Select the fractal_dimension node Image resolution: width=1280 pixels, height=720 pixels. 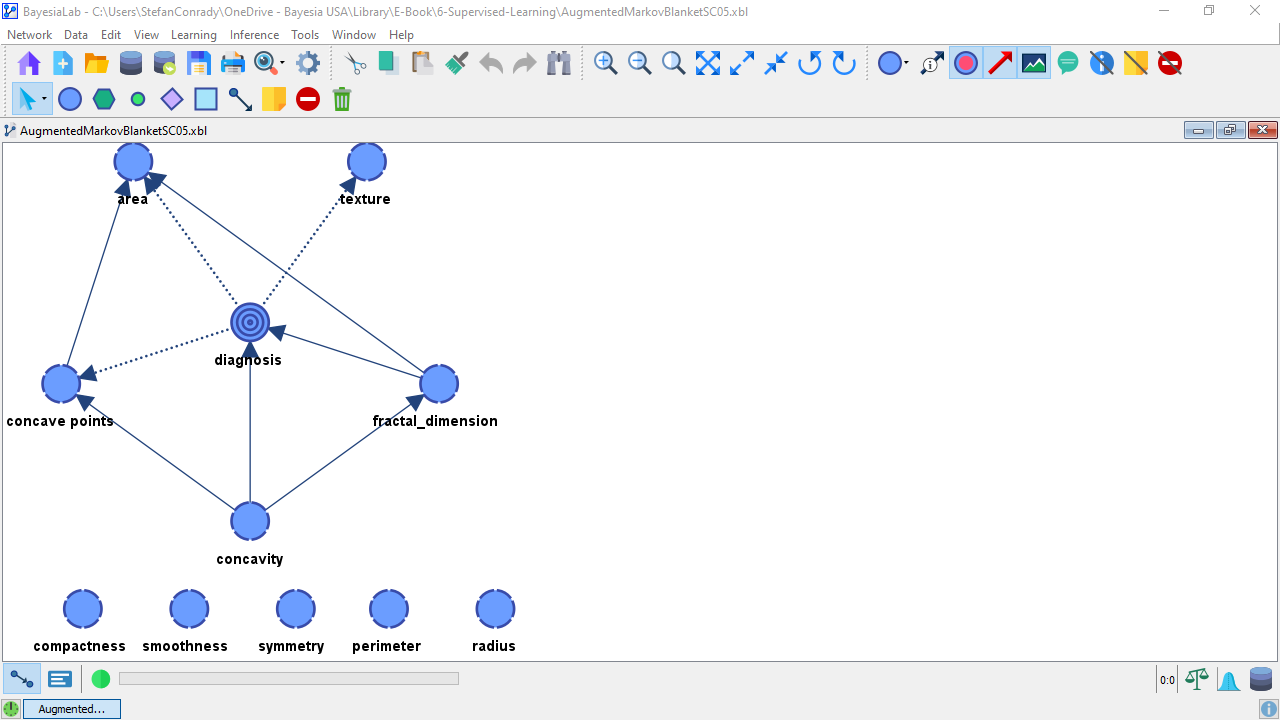click(x=439, y=383)
